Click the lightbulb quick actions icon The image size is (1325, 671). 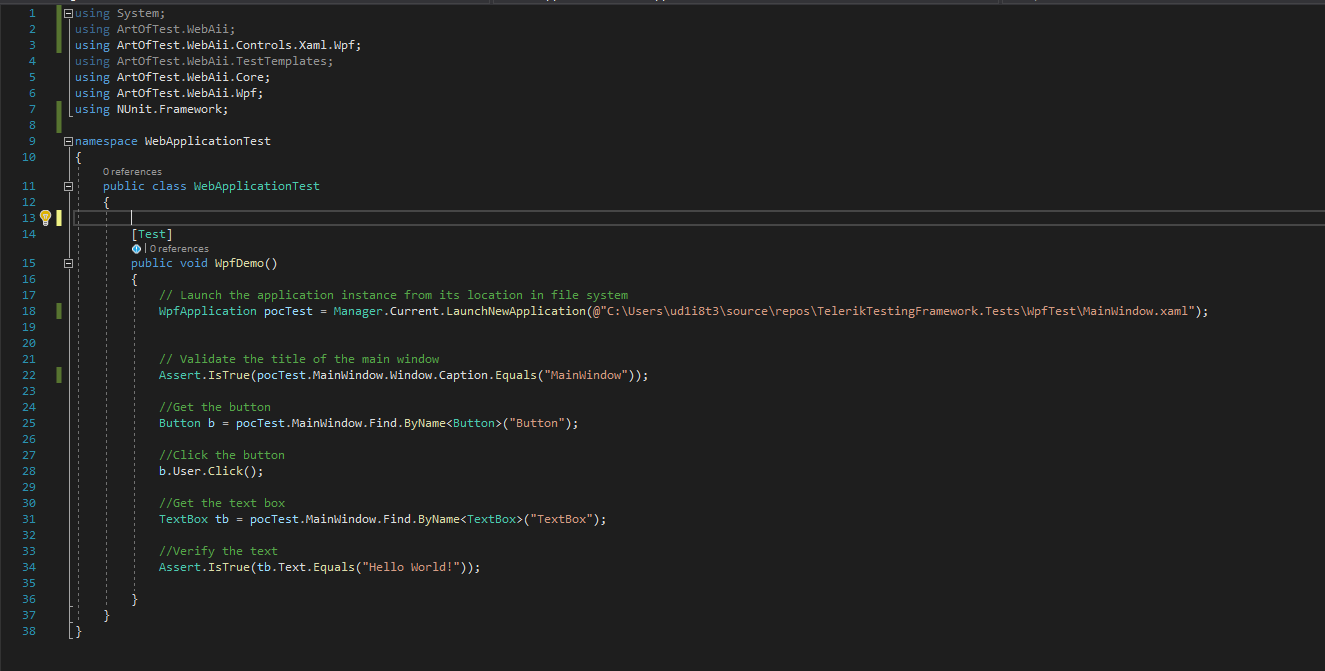coord(45,218)
